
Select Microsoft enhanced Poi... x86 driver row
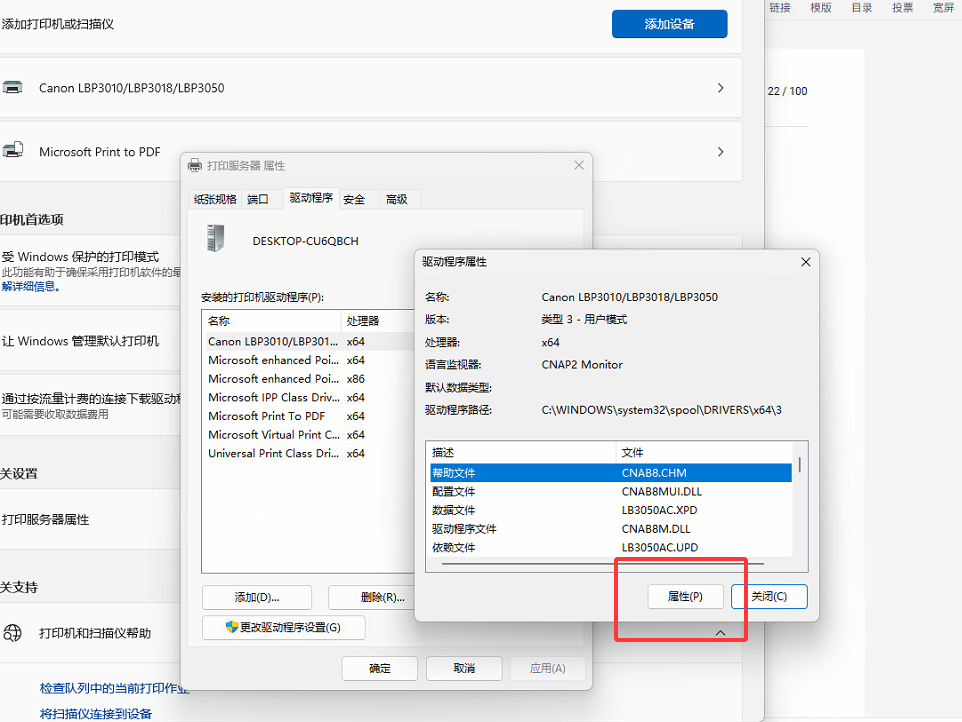click(x=310, y=378)
